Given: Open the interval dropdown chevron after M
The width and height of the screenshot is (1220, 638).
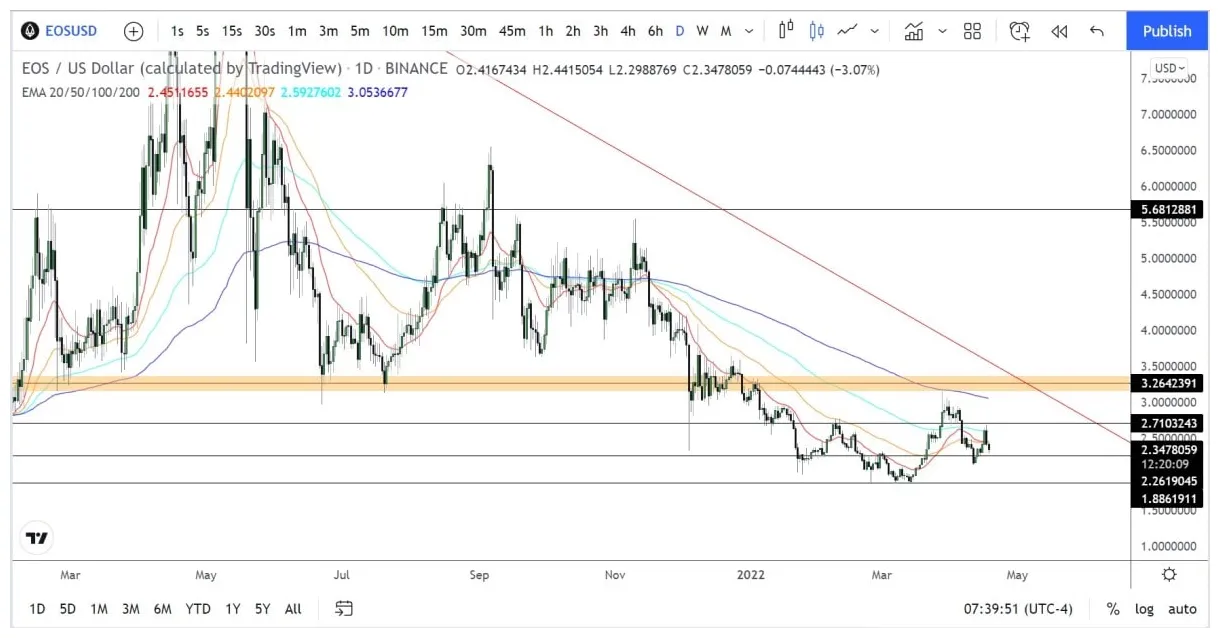Looking at the screenshot, I should [x=749, y=31].
